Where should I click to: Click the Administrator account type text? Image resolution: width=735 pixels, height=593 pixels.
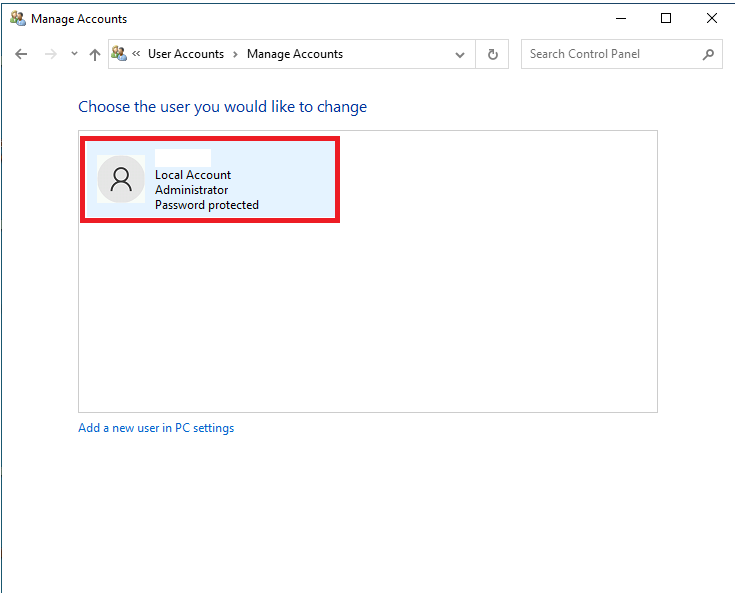pyautogui.click(x=192, y=190)
